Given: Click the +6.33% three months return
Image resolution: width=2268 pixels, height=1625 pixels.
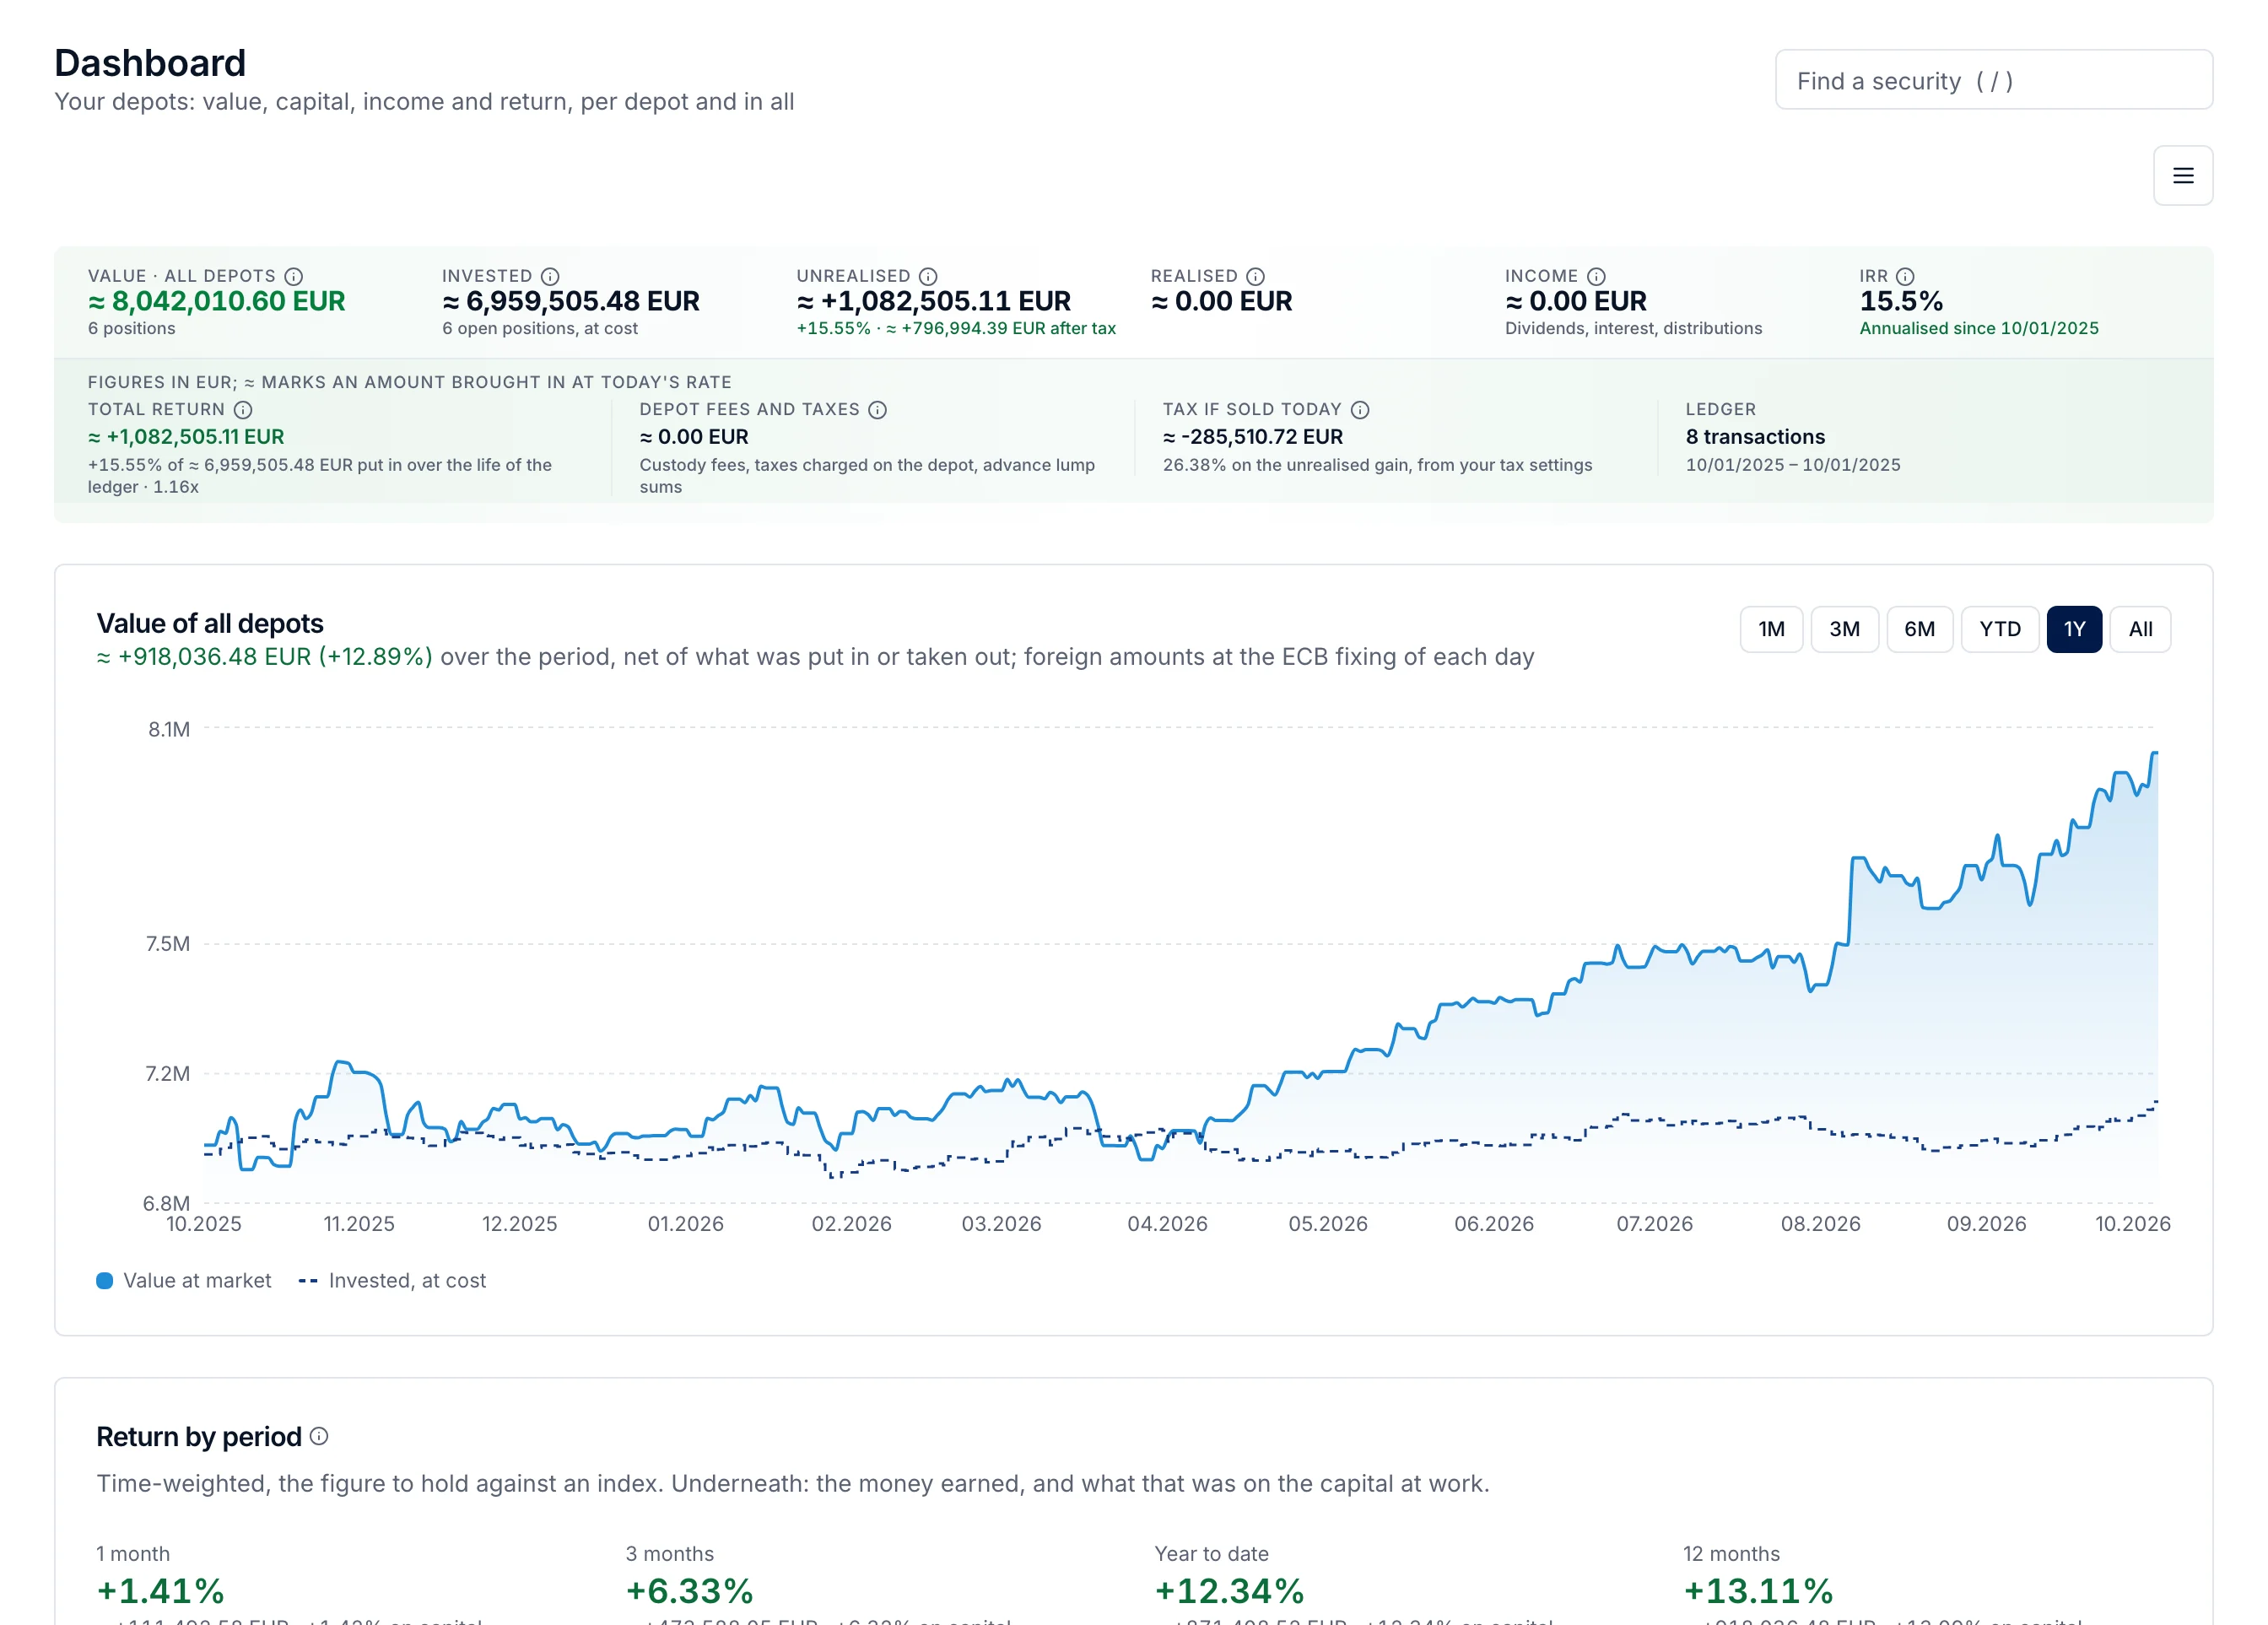Looking at the screenshot, I should point(689,1590).
